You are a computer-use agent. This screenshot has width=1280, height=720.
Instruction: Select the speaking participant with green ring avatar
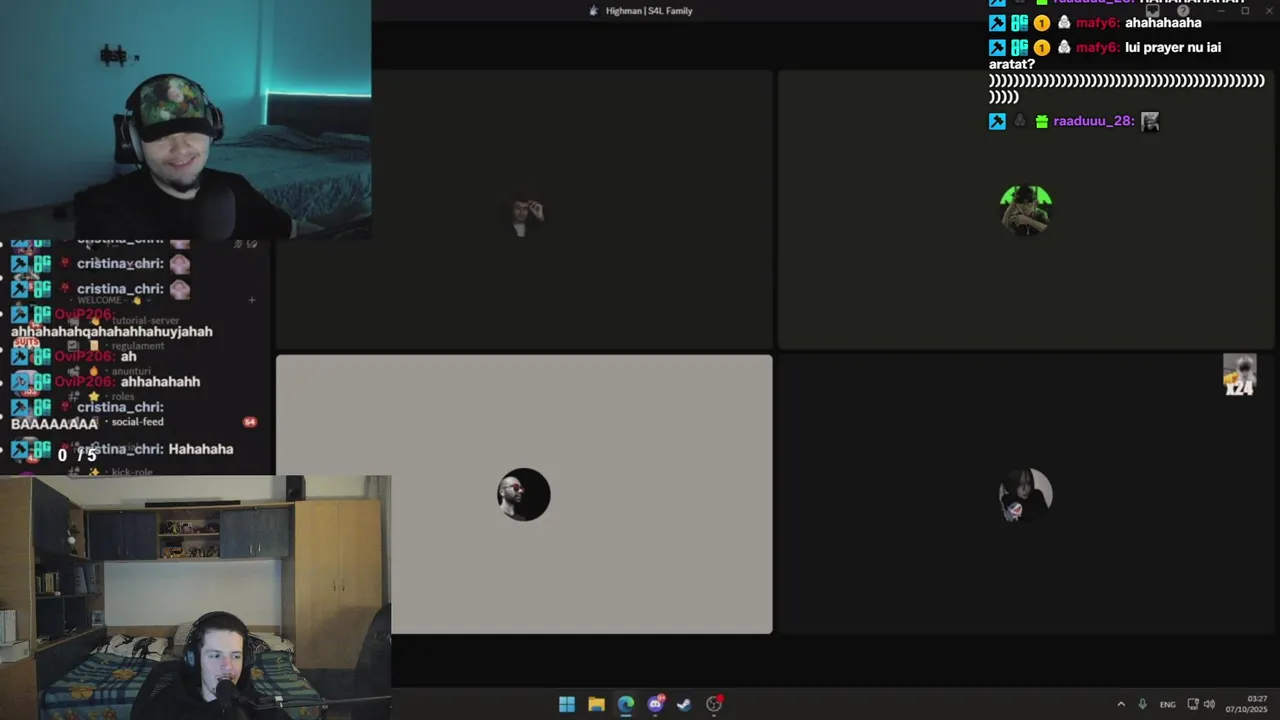[x=1026, y=210]
